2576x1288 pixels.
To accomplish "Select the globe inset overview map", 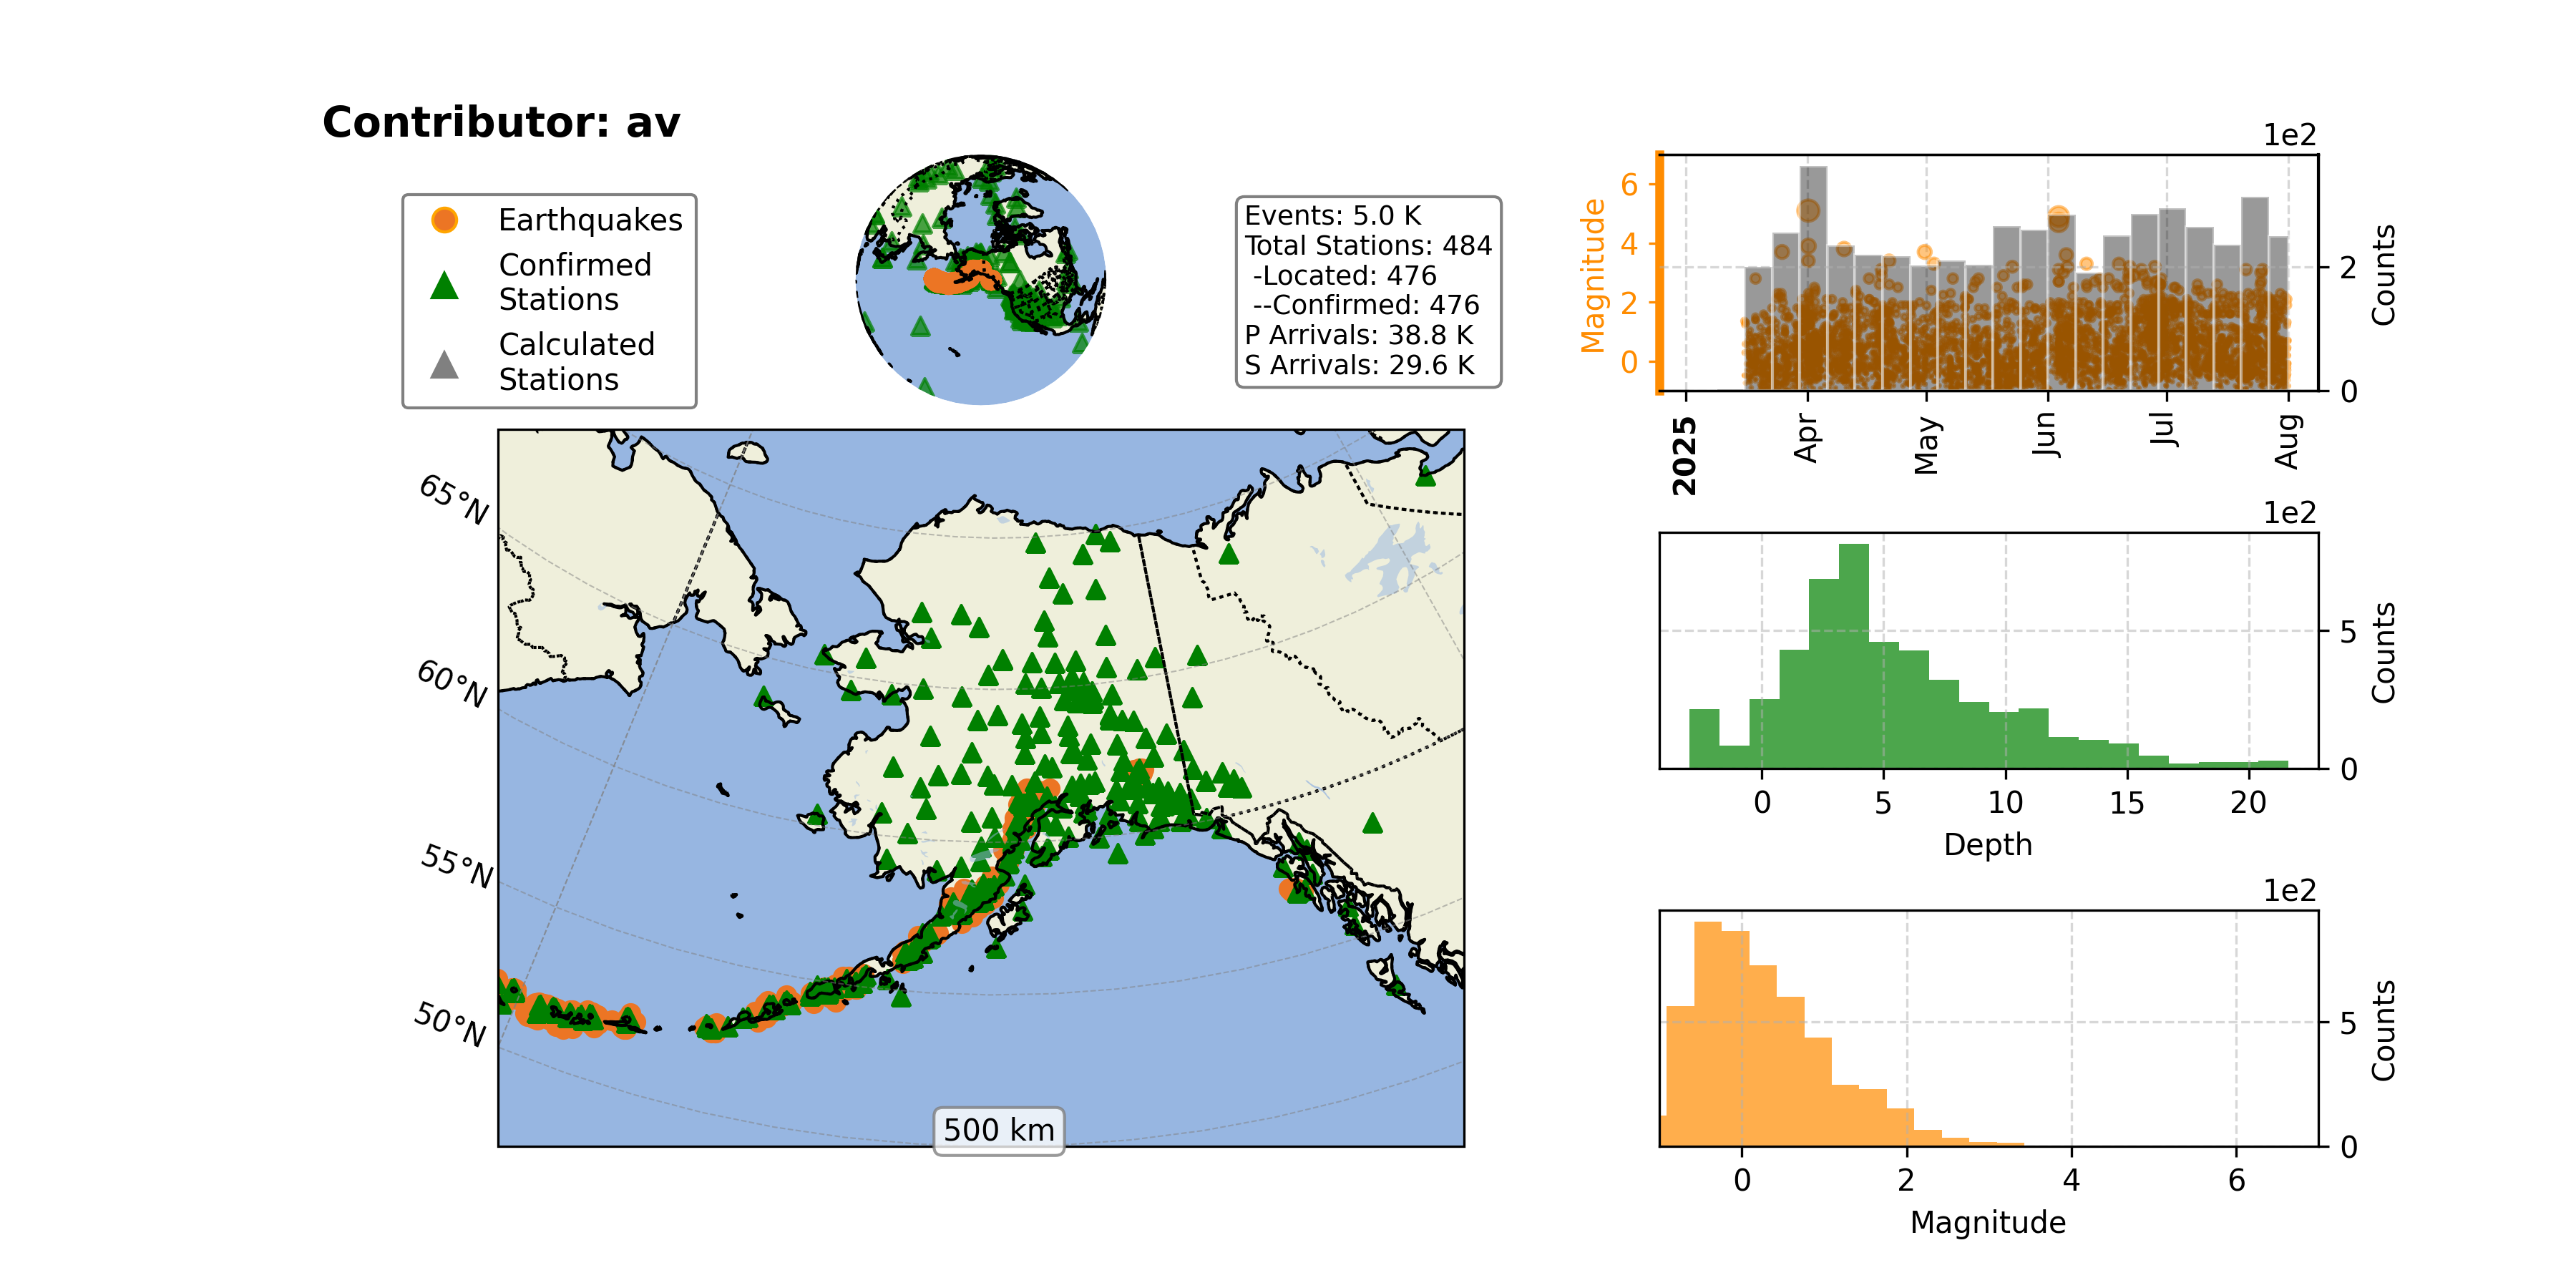I will (981, 280).
